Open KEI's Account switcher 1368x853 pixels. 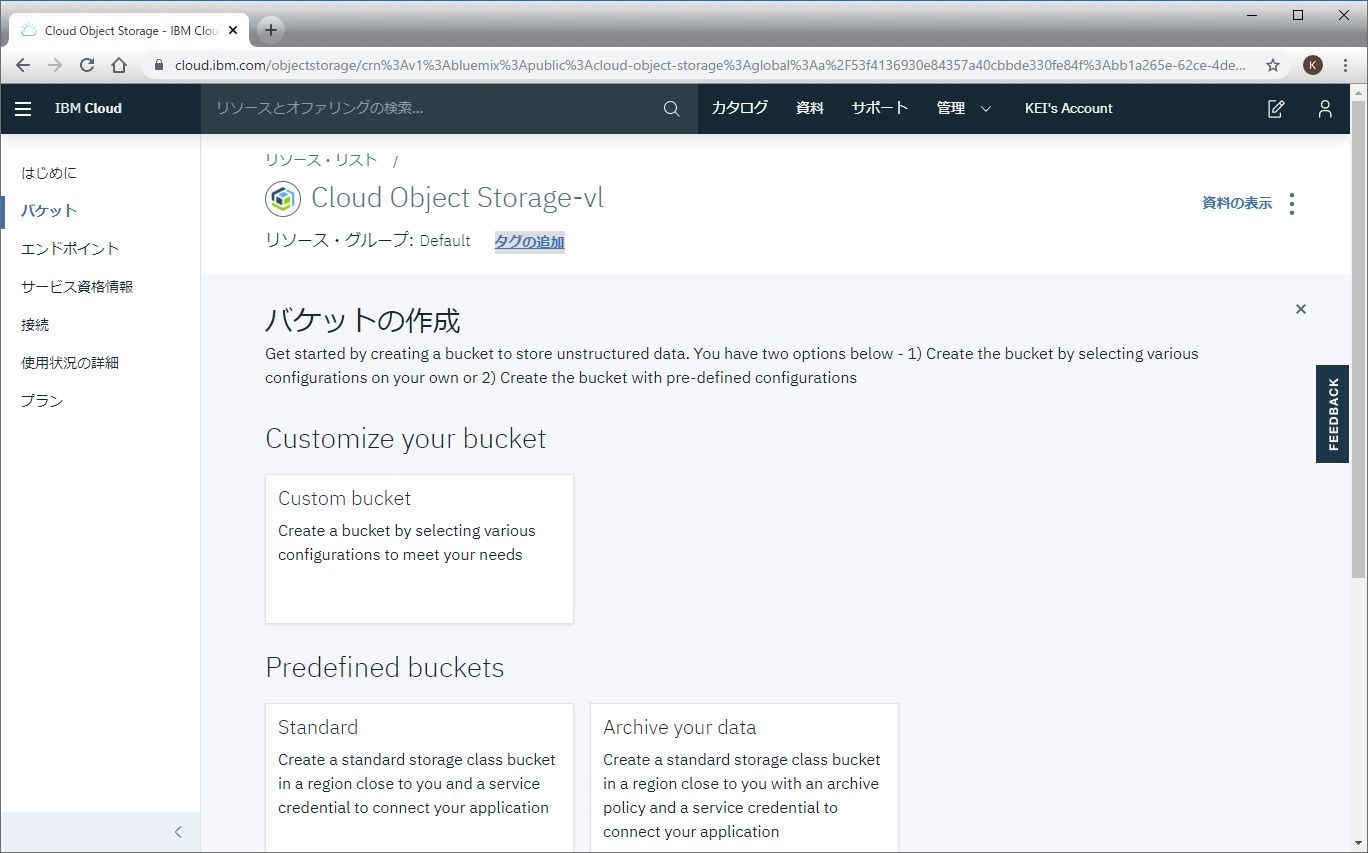click(1068, 109)
